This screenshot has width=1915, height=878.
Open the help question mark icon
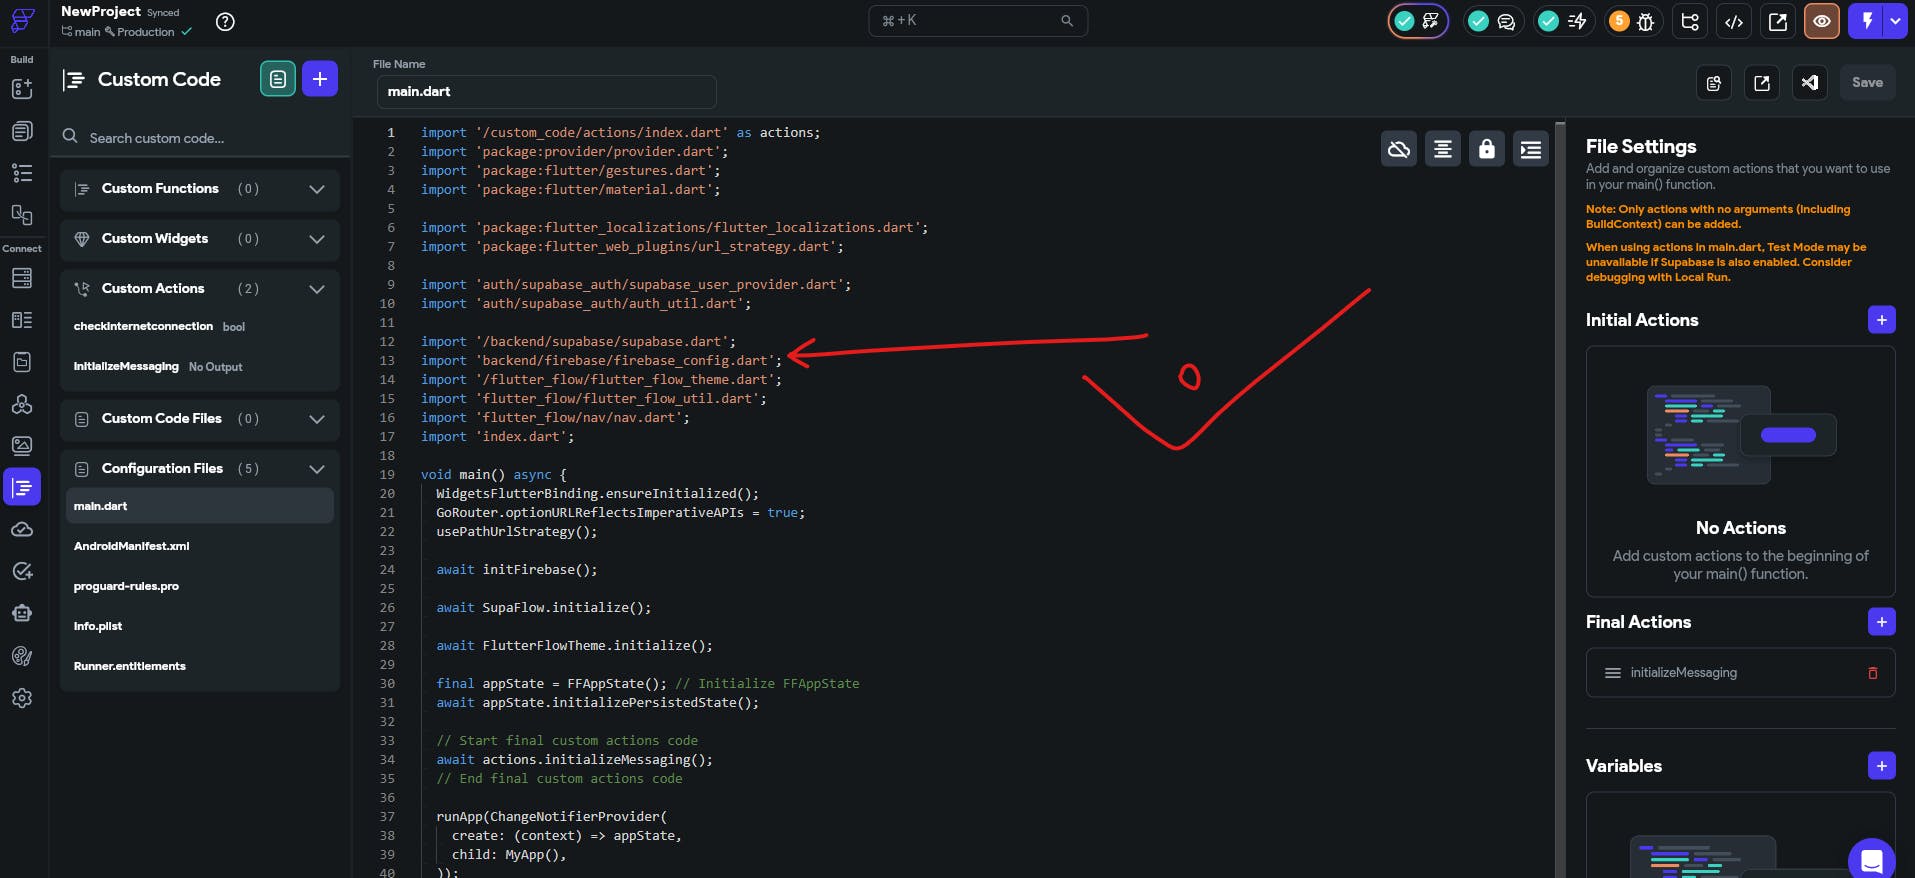point(226,22)
